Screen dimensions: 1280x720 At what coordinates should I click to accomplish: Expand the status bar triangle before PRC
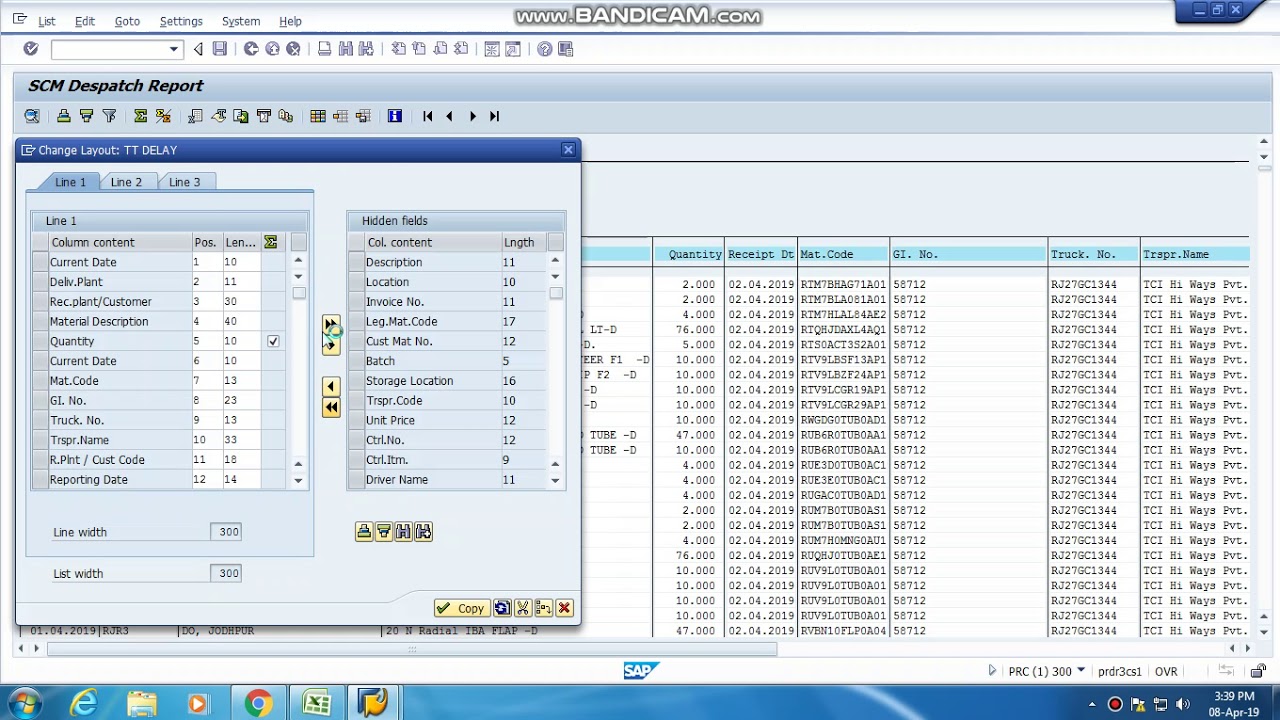(x=992, y=671)
